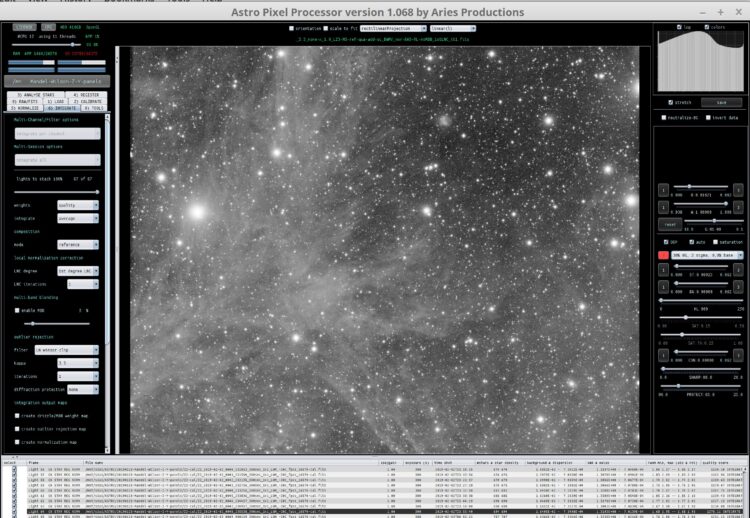
Task: Uncheck the stretch checkbox
Action: (671, 102)
